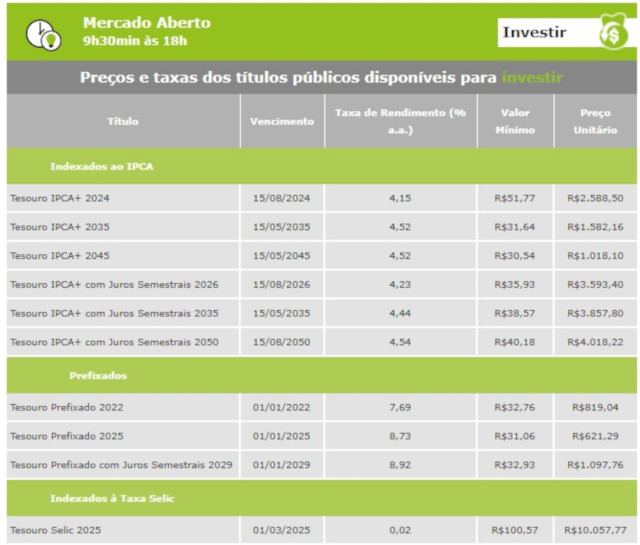
Task: Select 'Tesouro IPCA+ com Juros Semestrais 2035'
Action: click(x=114, y=314)
